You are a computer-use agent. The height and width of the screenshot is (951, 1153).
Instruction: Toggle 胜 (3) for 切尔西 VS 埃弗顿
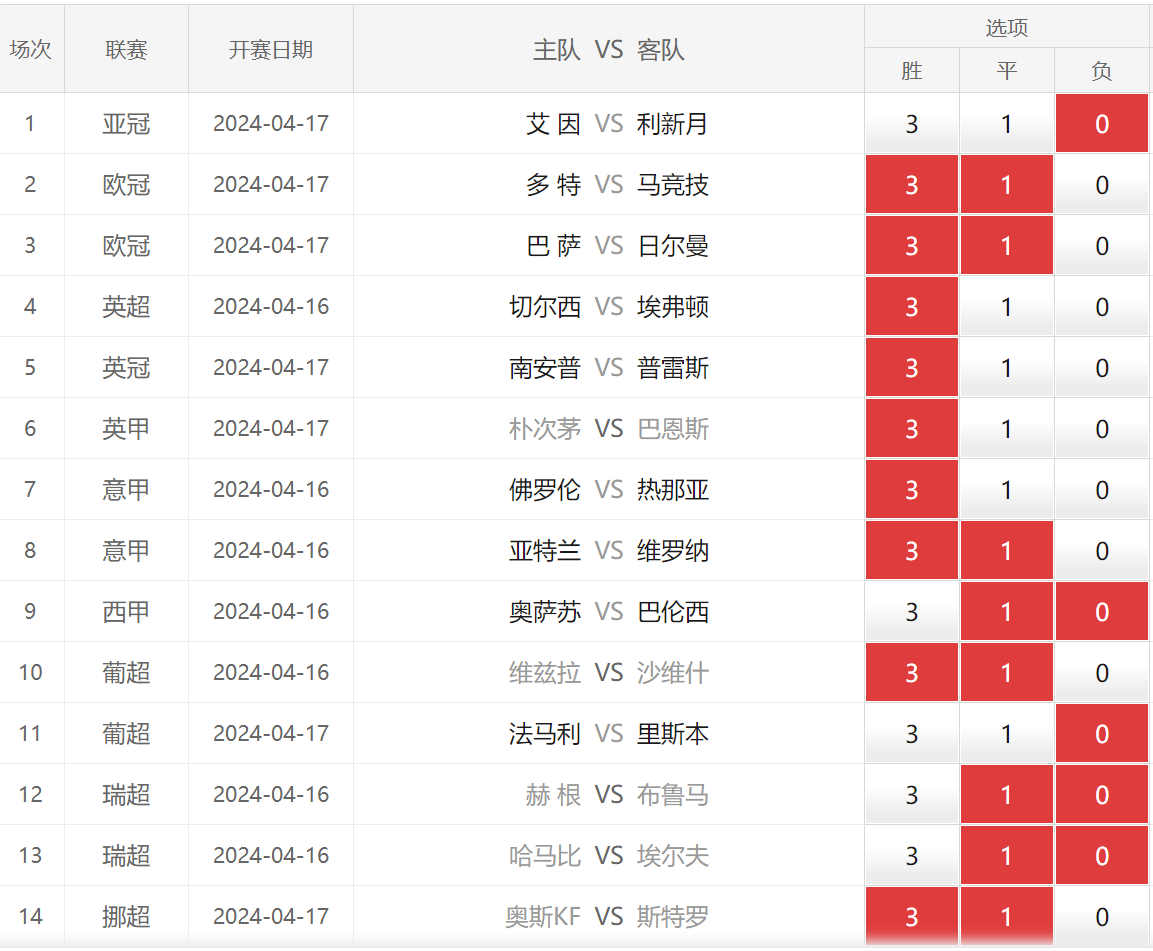[x=912, y=307]
